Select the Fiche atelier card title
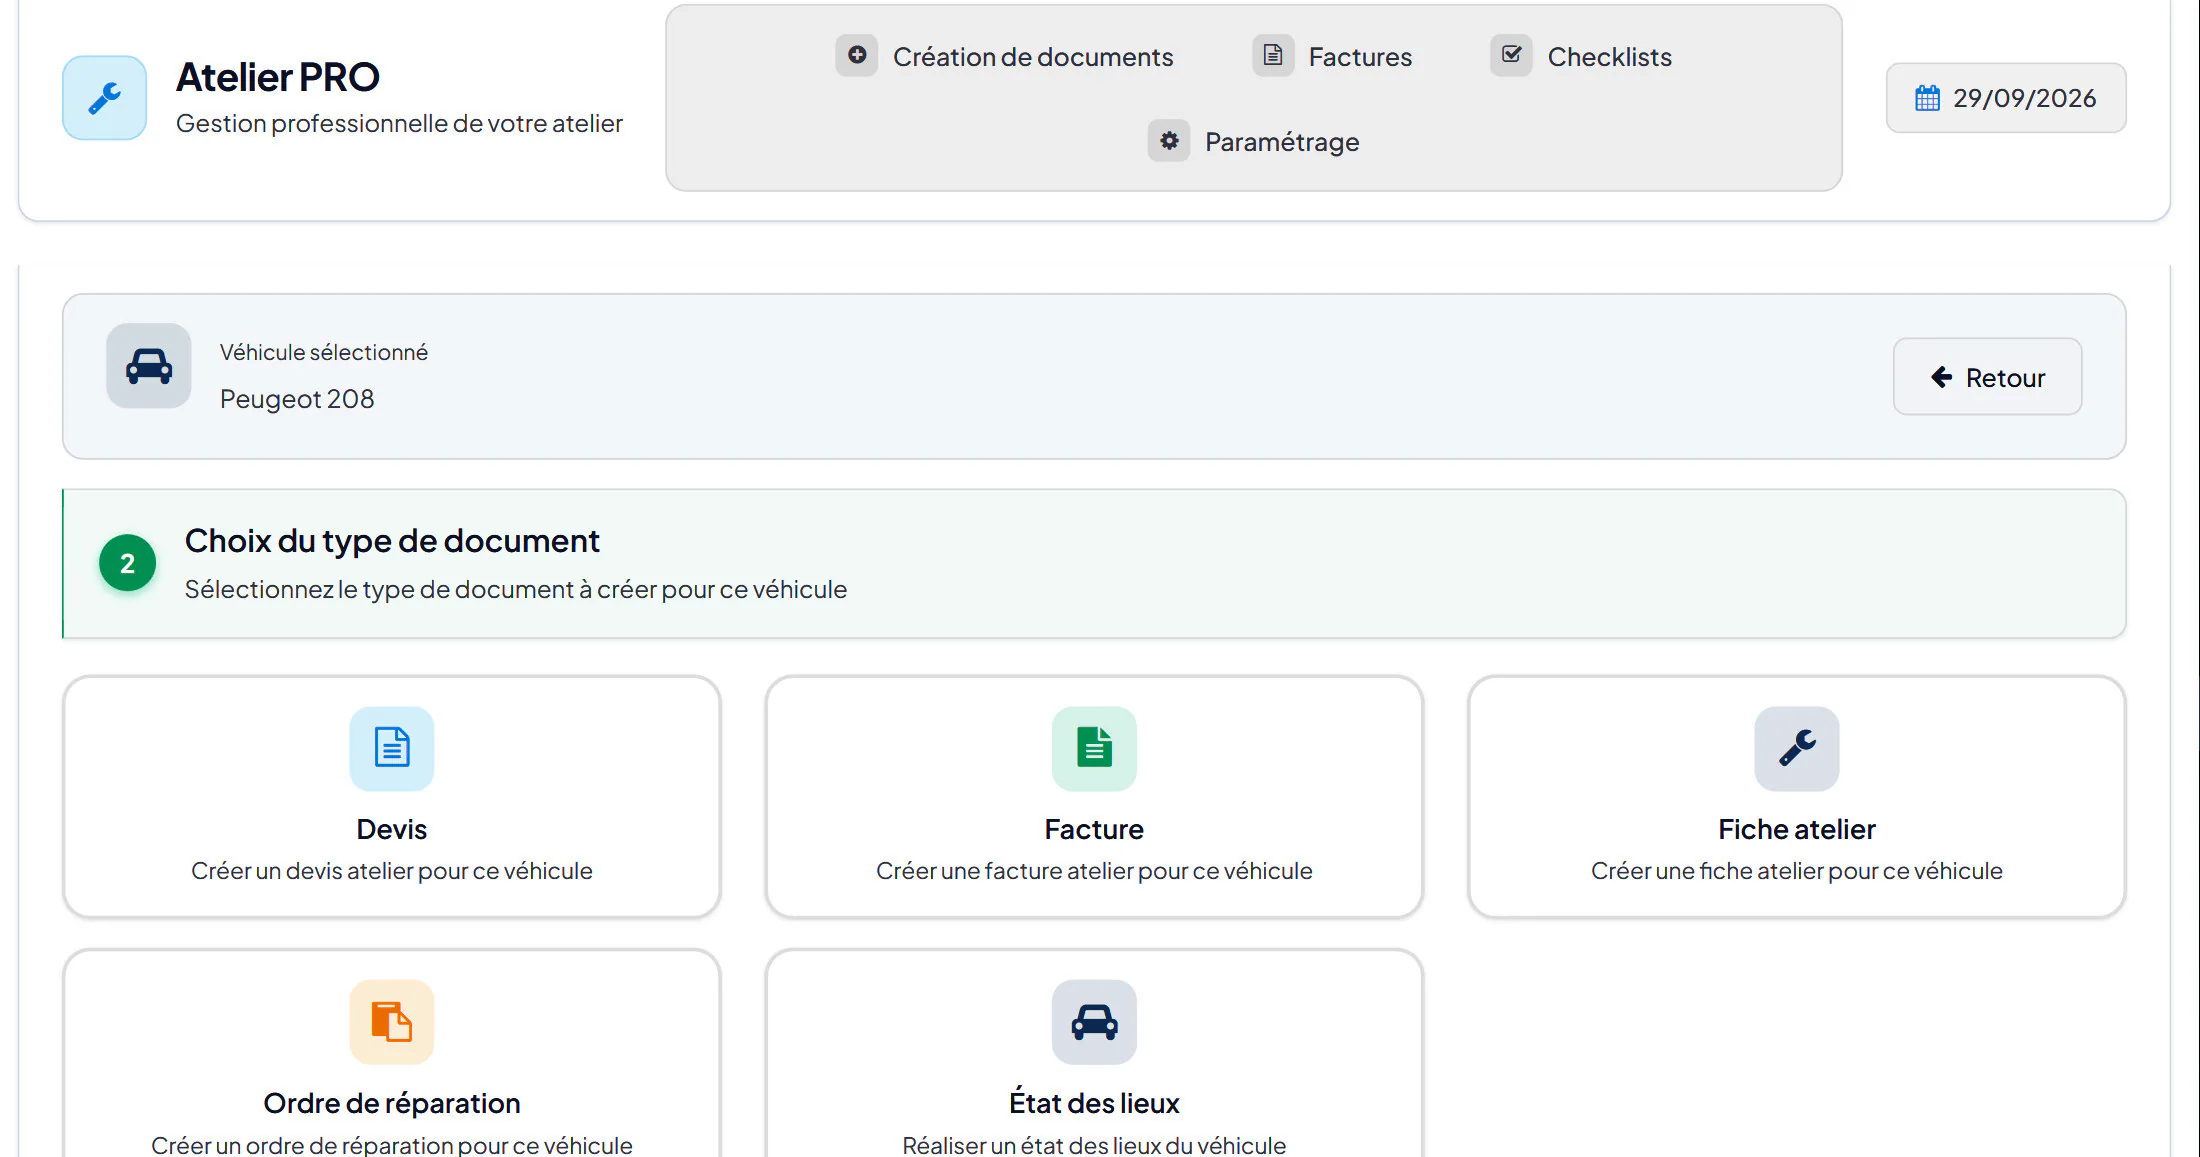This screenshot has height=1157, width=2200. 1797,829
